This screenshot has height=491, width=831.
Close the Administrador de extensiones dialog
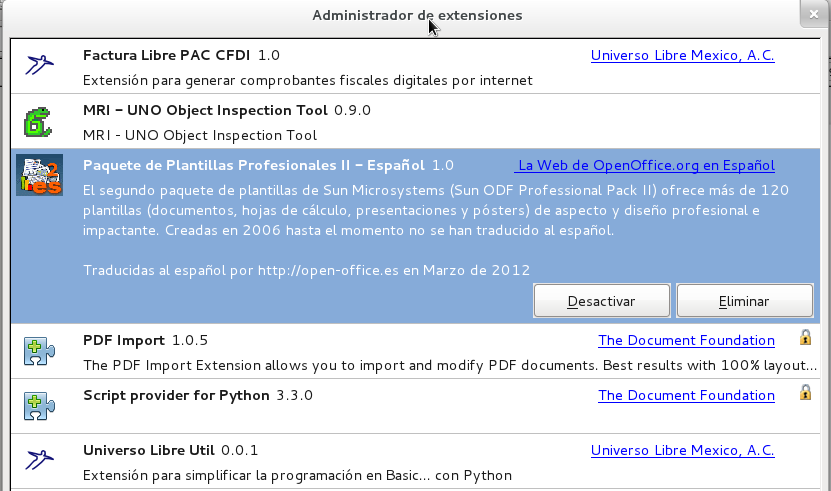[x=814, y=14]
